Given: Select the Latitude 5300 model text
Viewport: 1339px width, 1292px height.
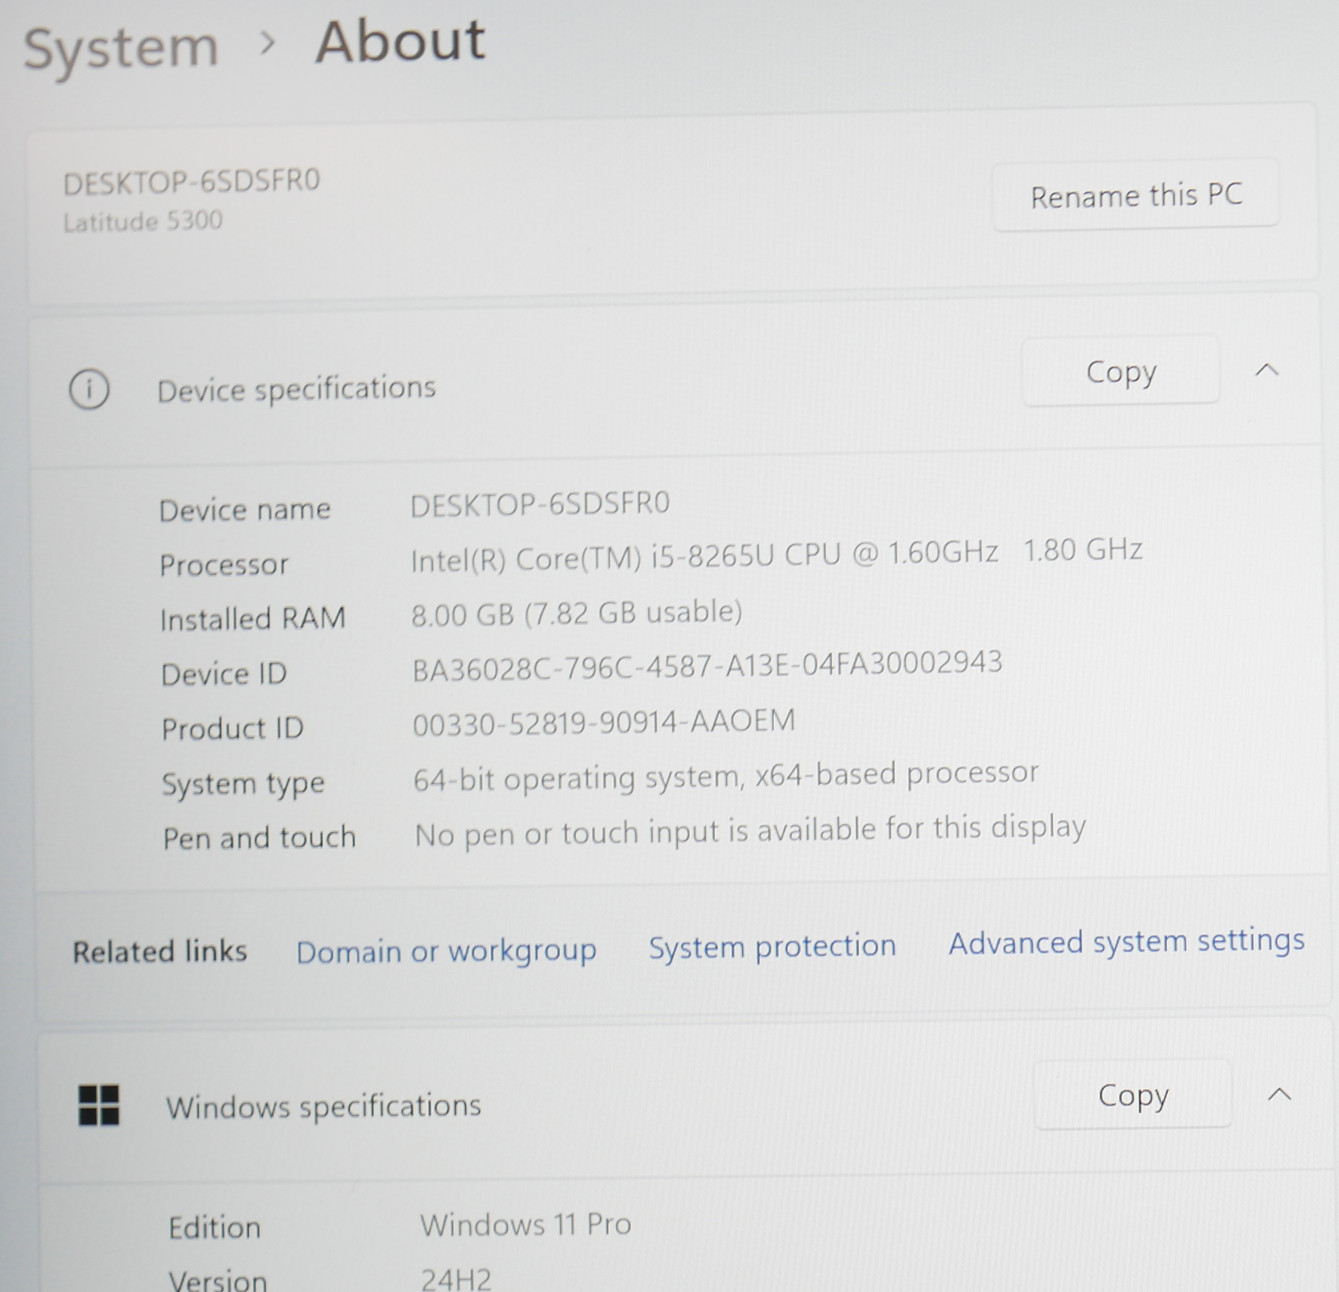Looking at the screenshot, I should tap(143, 221).
